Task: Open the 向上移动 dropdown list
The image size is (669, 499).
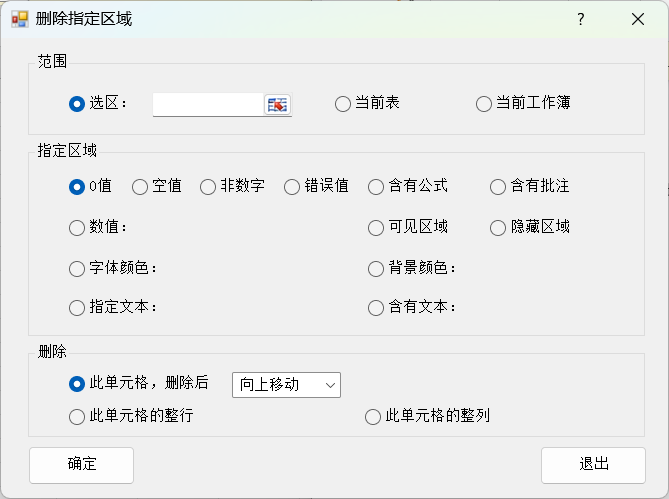Action: point(286,385)
